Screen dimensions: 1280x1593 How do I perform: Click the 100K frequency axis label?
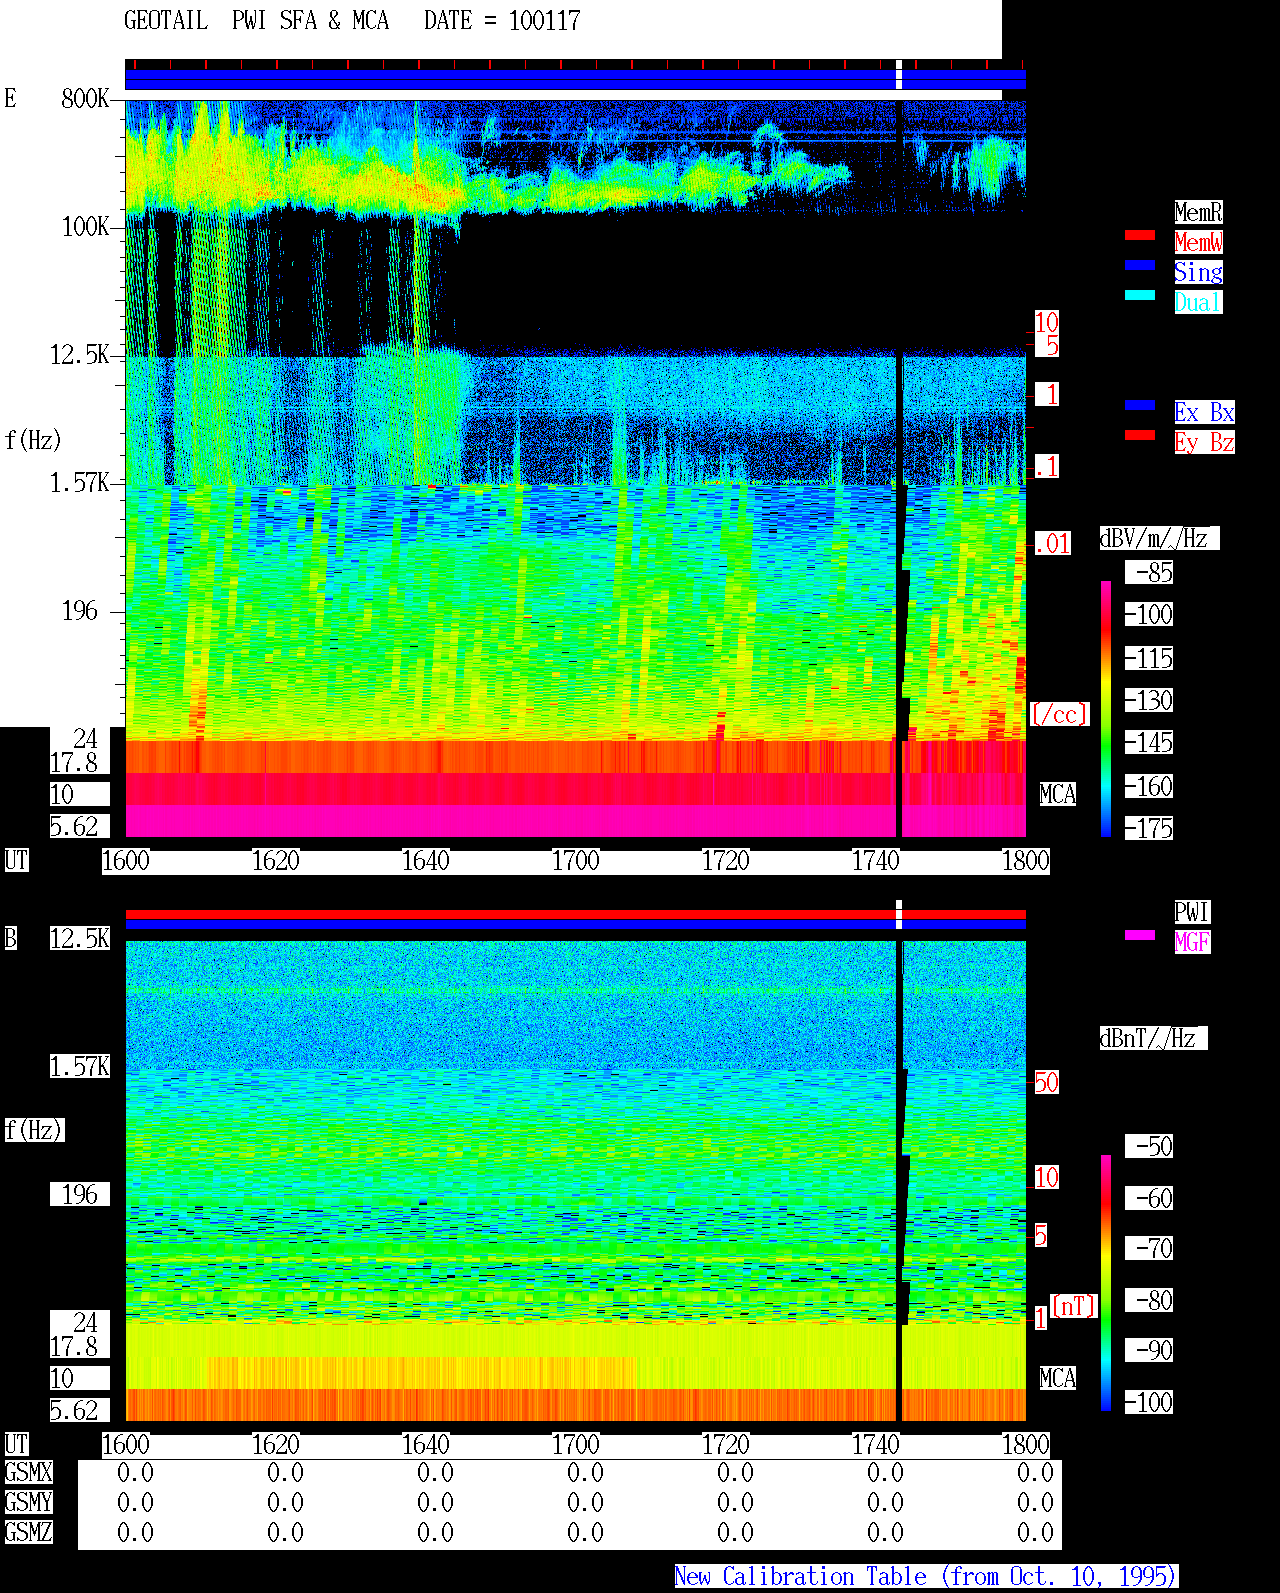(x=85, y=227)
